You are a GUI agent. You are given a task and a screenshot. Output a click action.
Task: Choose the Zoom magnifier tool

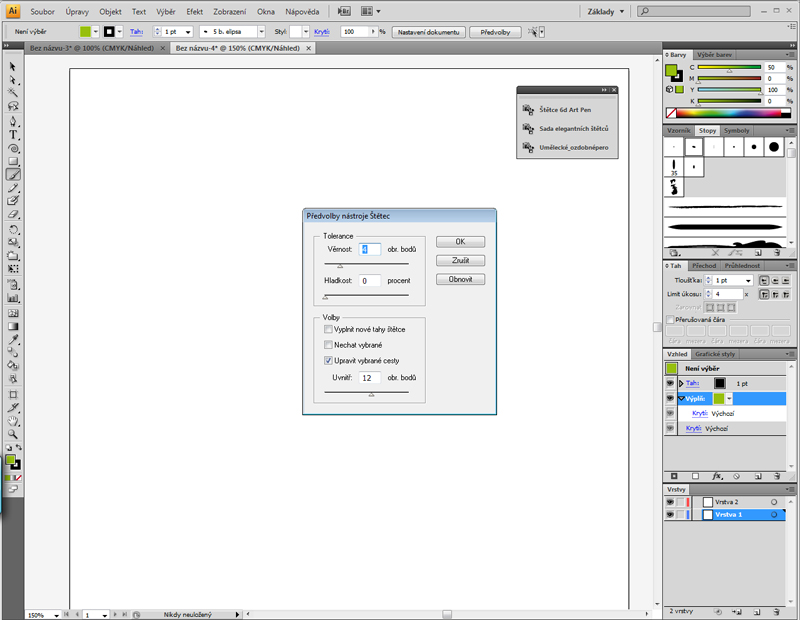pyautogui.click(x=14, y=435)
